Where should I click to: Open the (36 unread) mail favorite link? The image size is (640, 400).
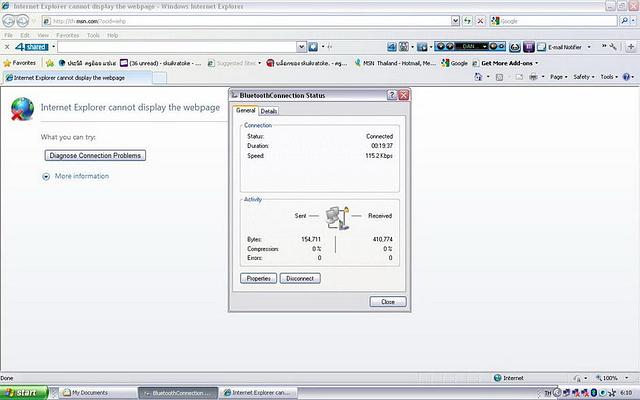coord(161,63)
